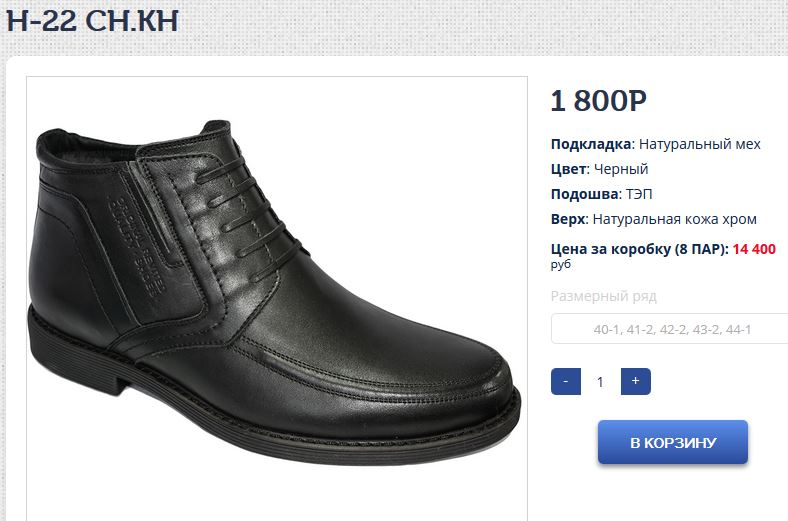Image resolution: width=788 pixels, height=521 pixels.
Task: Click the ТЭП sole value
Action: [640, 194]
